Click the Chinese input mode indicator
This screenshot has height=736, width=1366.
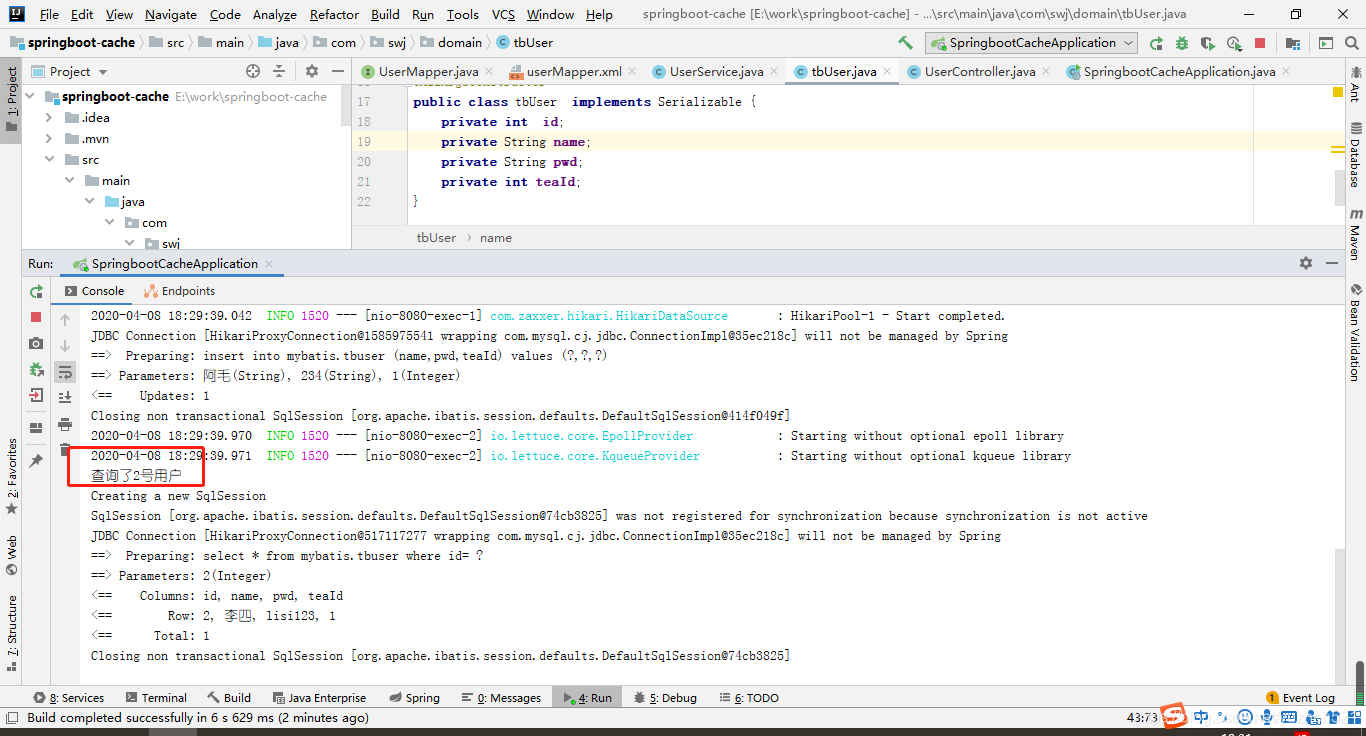pyautogui.click(x=1201, y=717)
